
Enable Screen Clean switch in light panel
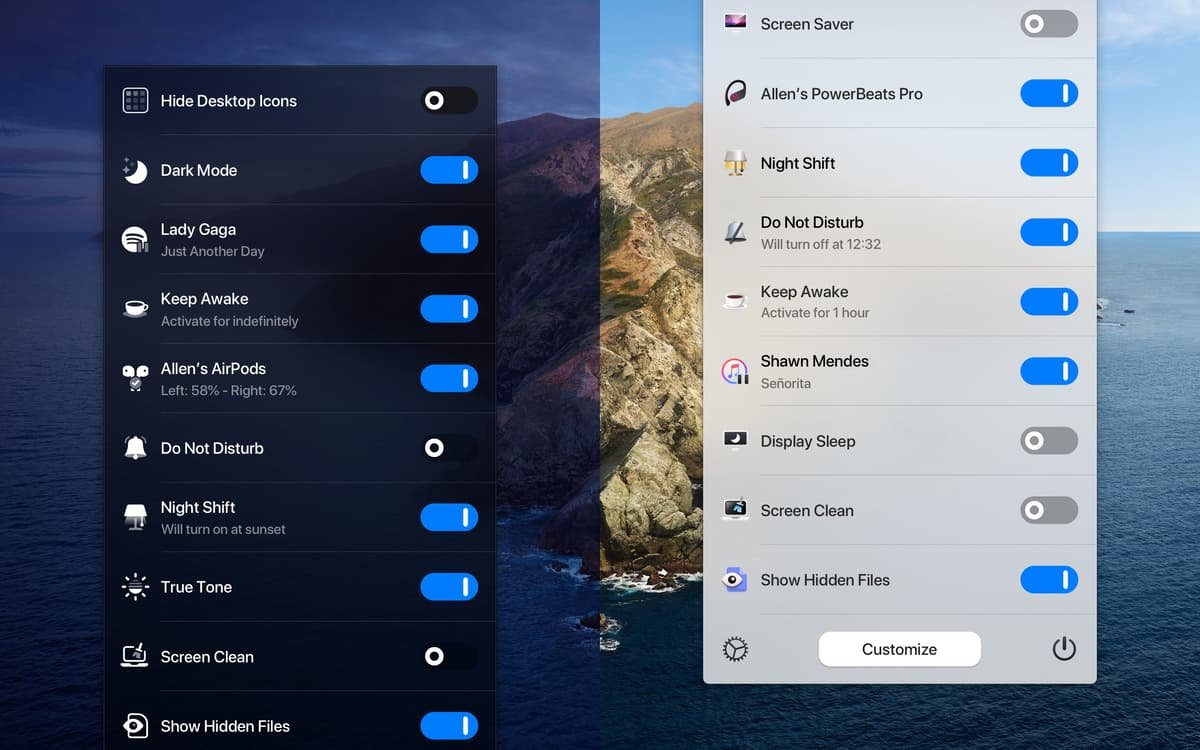(x=1049, y=510)
